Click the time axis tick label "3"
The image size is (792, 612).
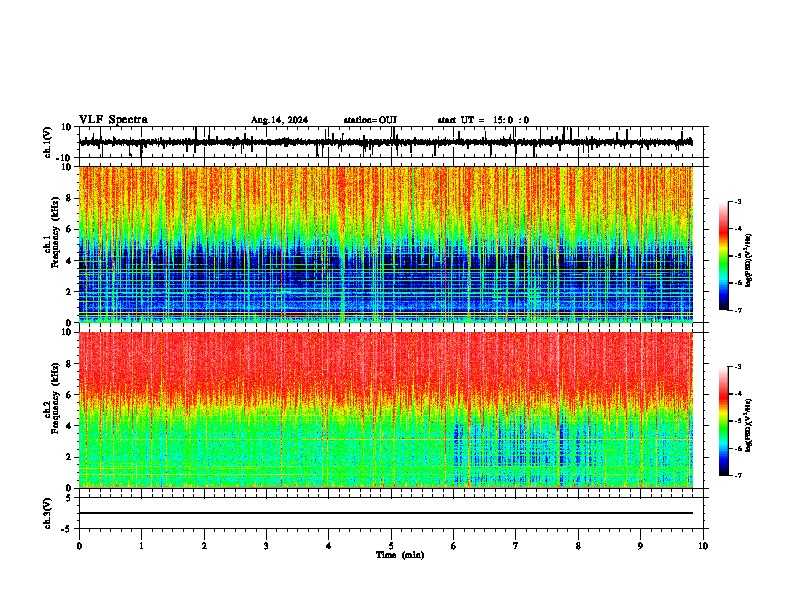click(x=266, y=546)
